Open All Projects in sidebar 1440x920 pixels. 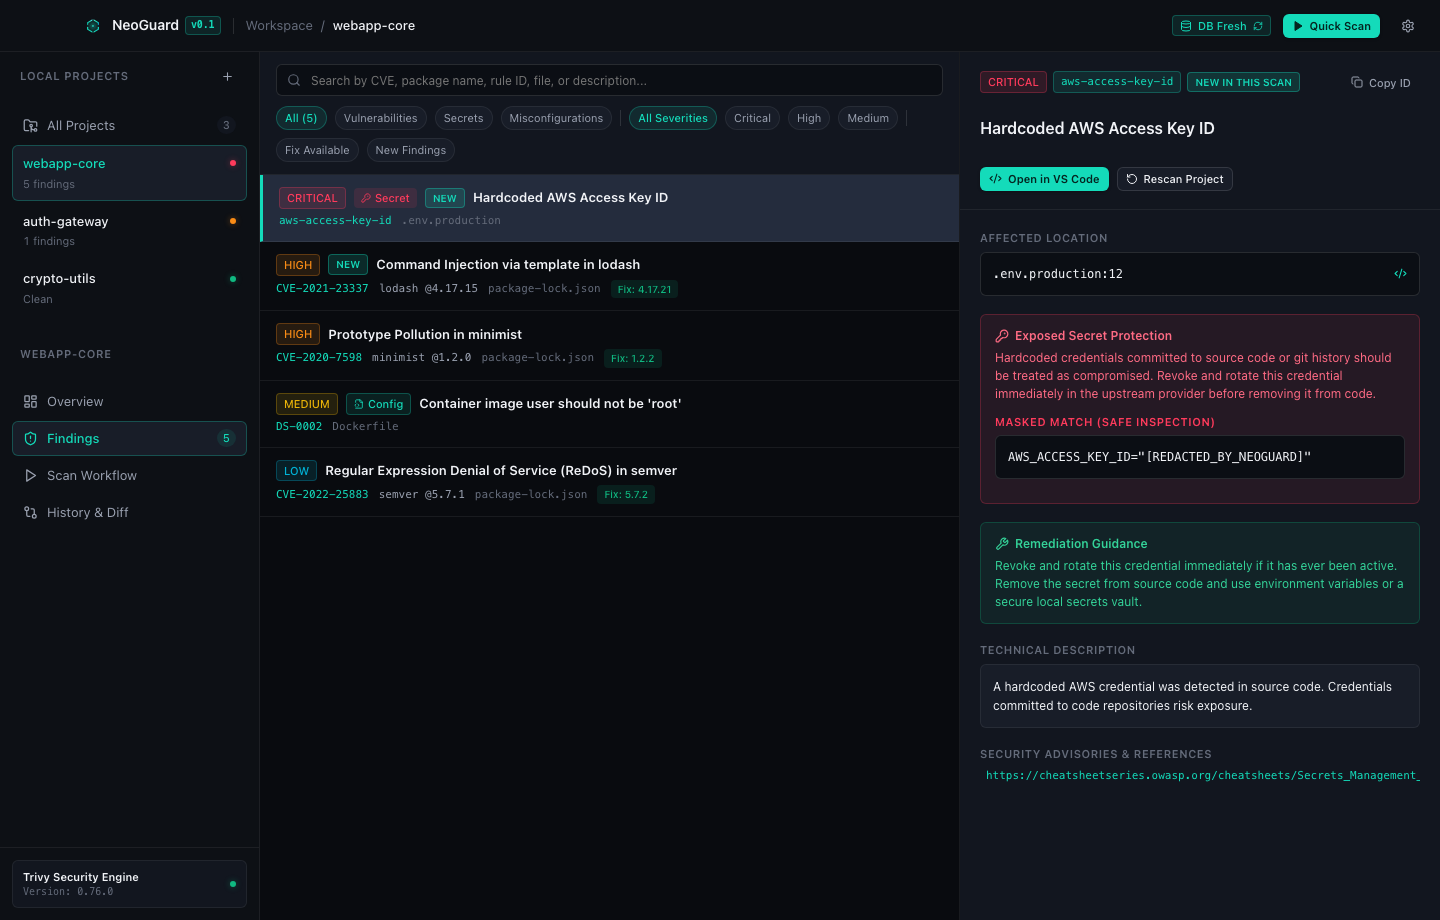point(129,125)
